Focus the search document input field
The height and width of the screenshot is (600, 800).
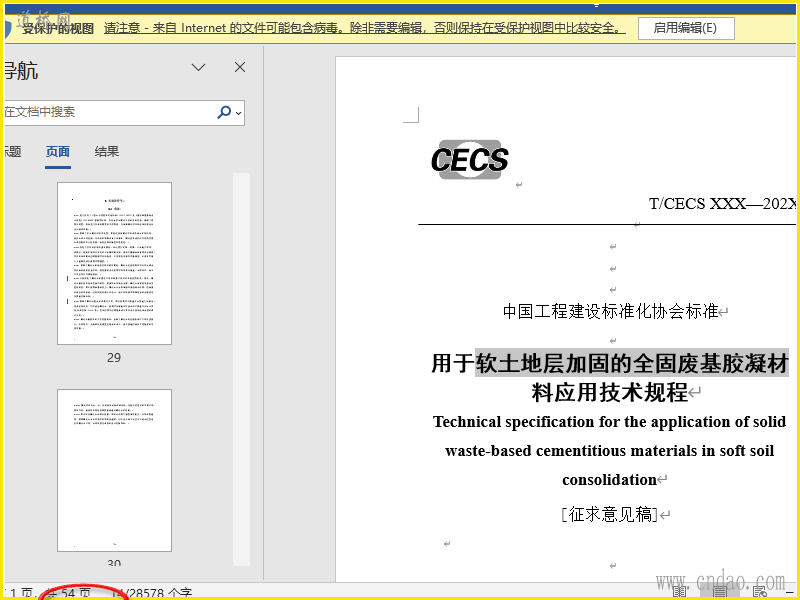coord(110,112)
